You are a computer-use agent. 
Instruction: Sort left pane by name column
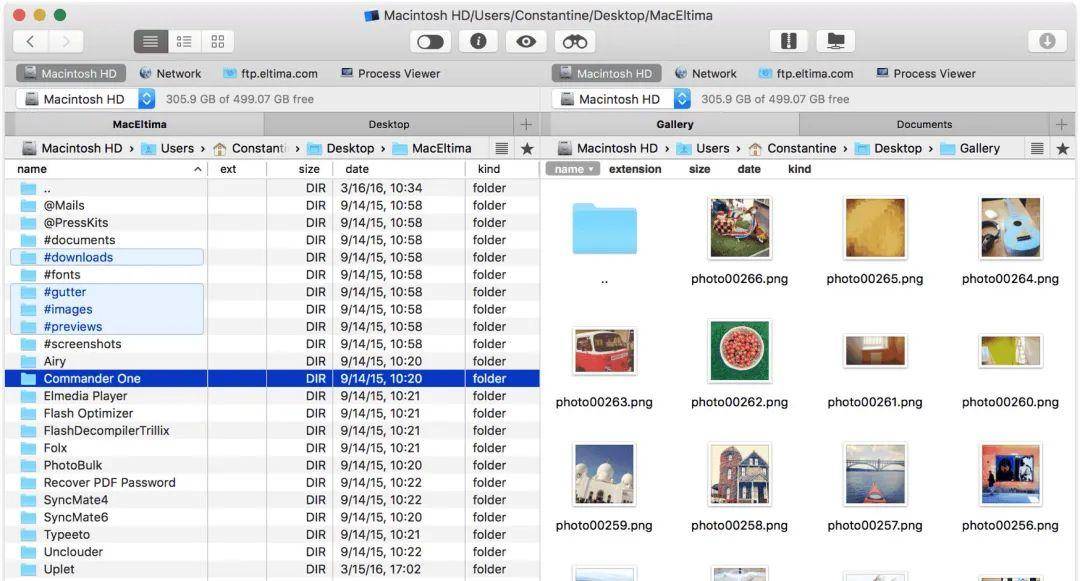coord(107,169)
